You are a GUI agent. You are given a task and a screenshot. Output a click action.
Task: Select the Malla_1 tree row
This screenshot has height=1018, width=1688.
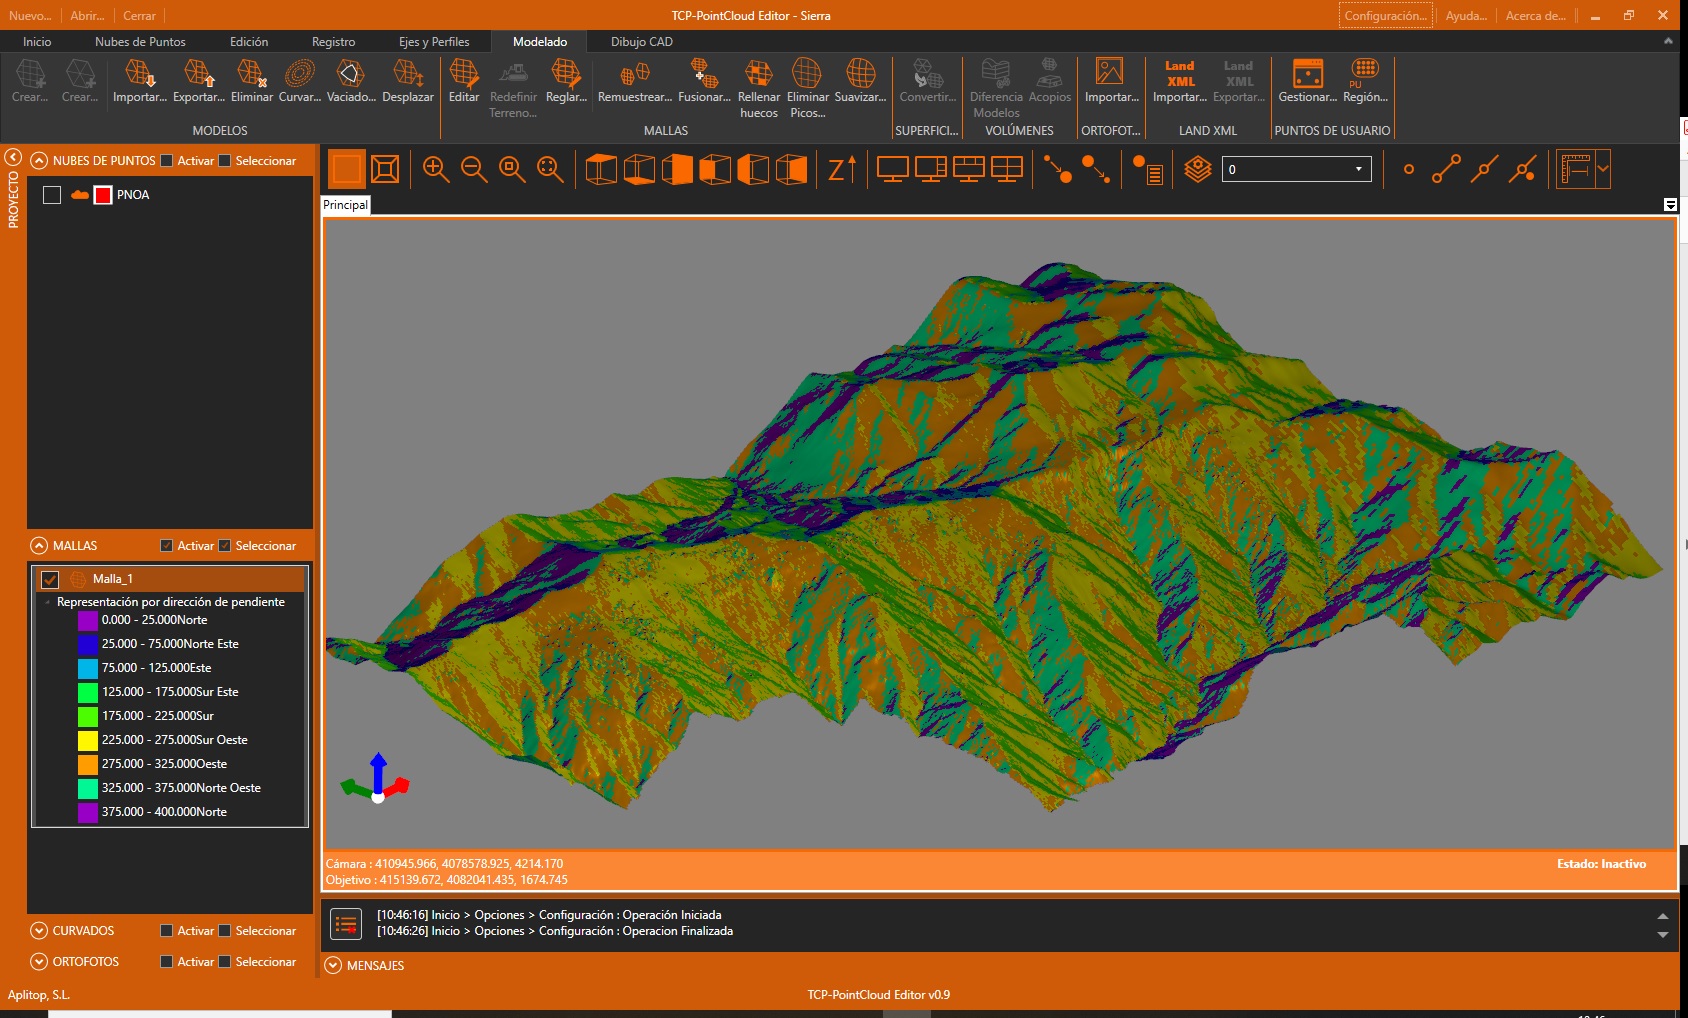tap(170, 579)
